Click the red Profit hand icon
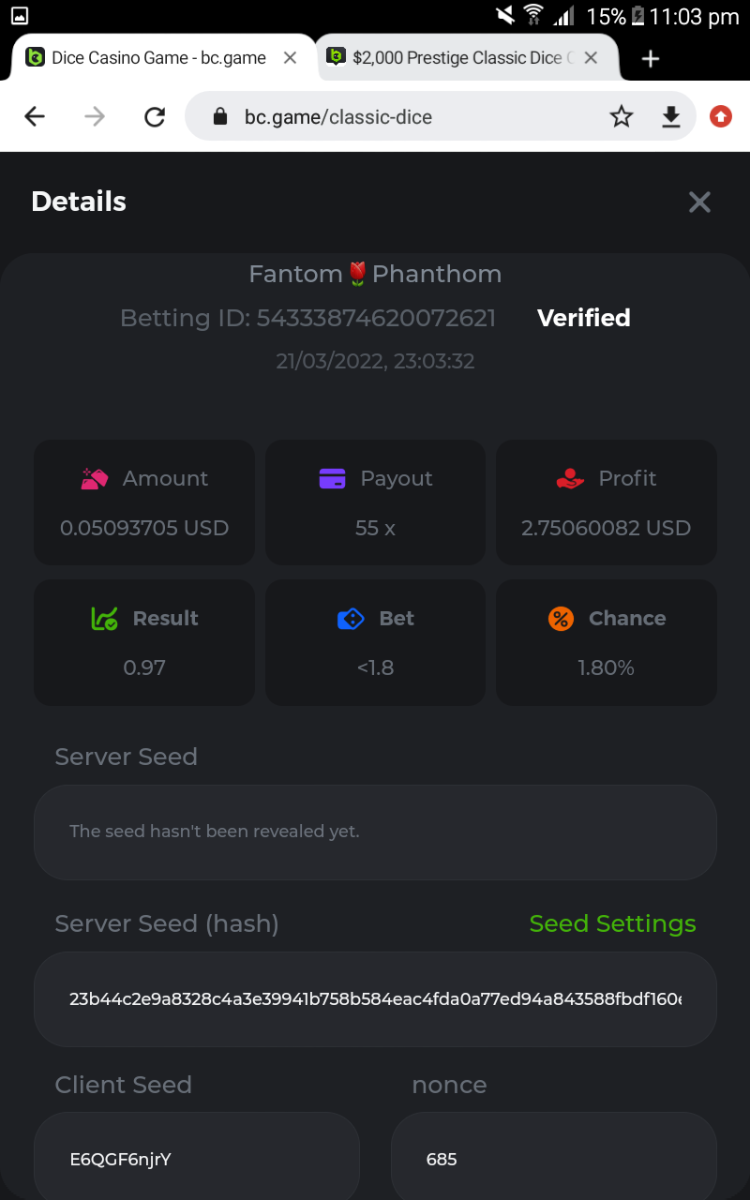The width and height of the screenshot is (750, 1200). pos(570,479)
